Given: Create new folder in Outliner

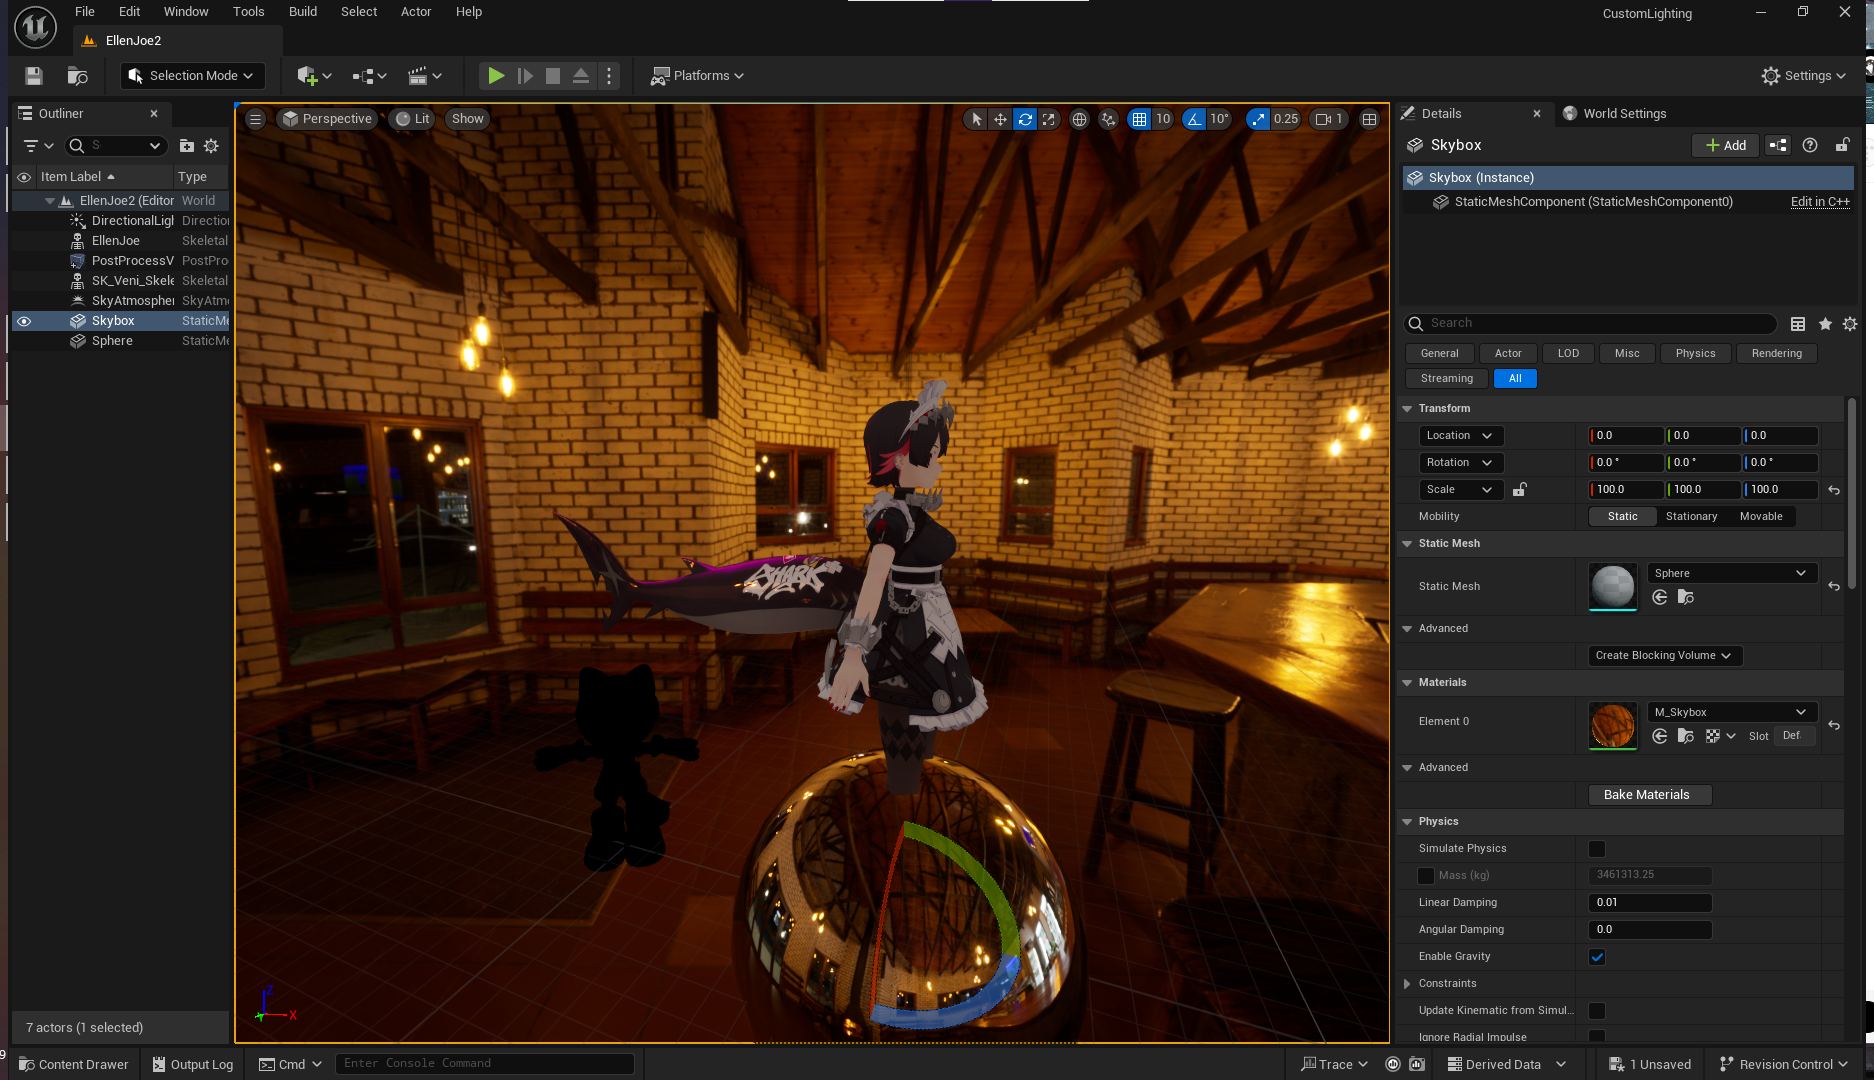Looking at the screenshot, I should pyautogui.click(x=186, y=146).
